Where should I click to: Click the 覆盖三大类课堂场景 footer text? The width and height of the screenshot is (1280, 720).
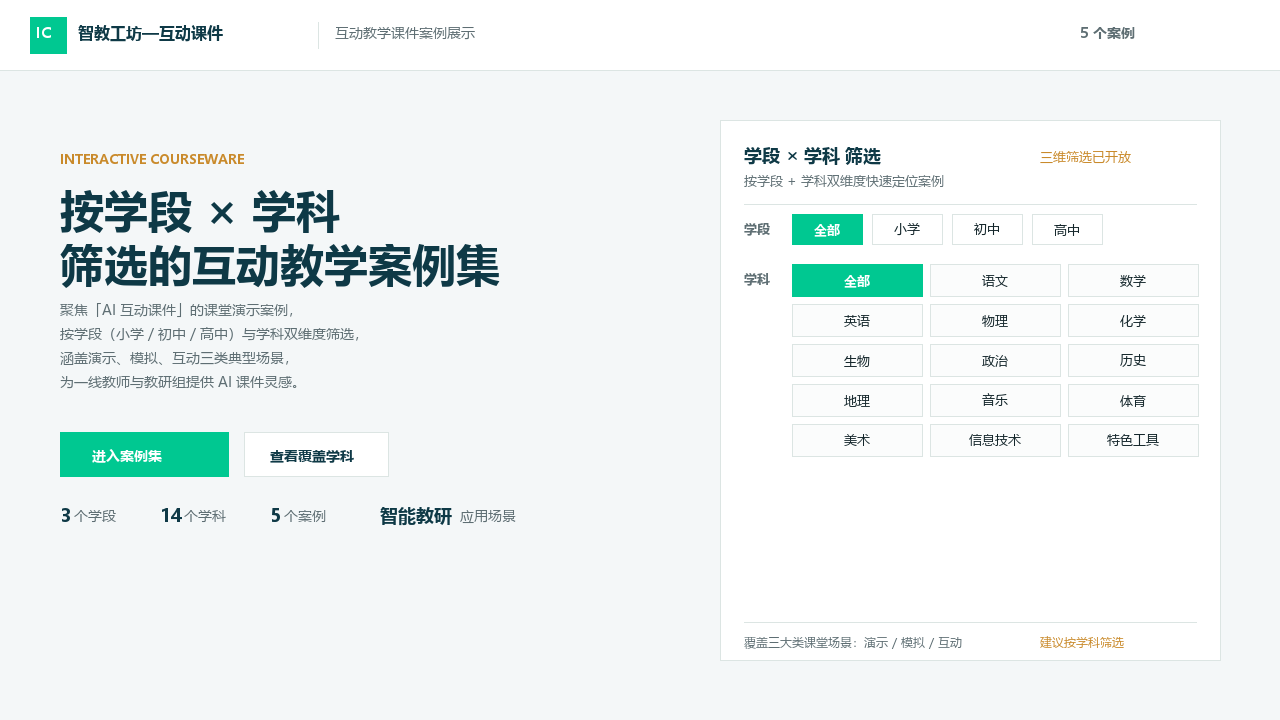tap(853, 642)
